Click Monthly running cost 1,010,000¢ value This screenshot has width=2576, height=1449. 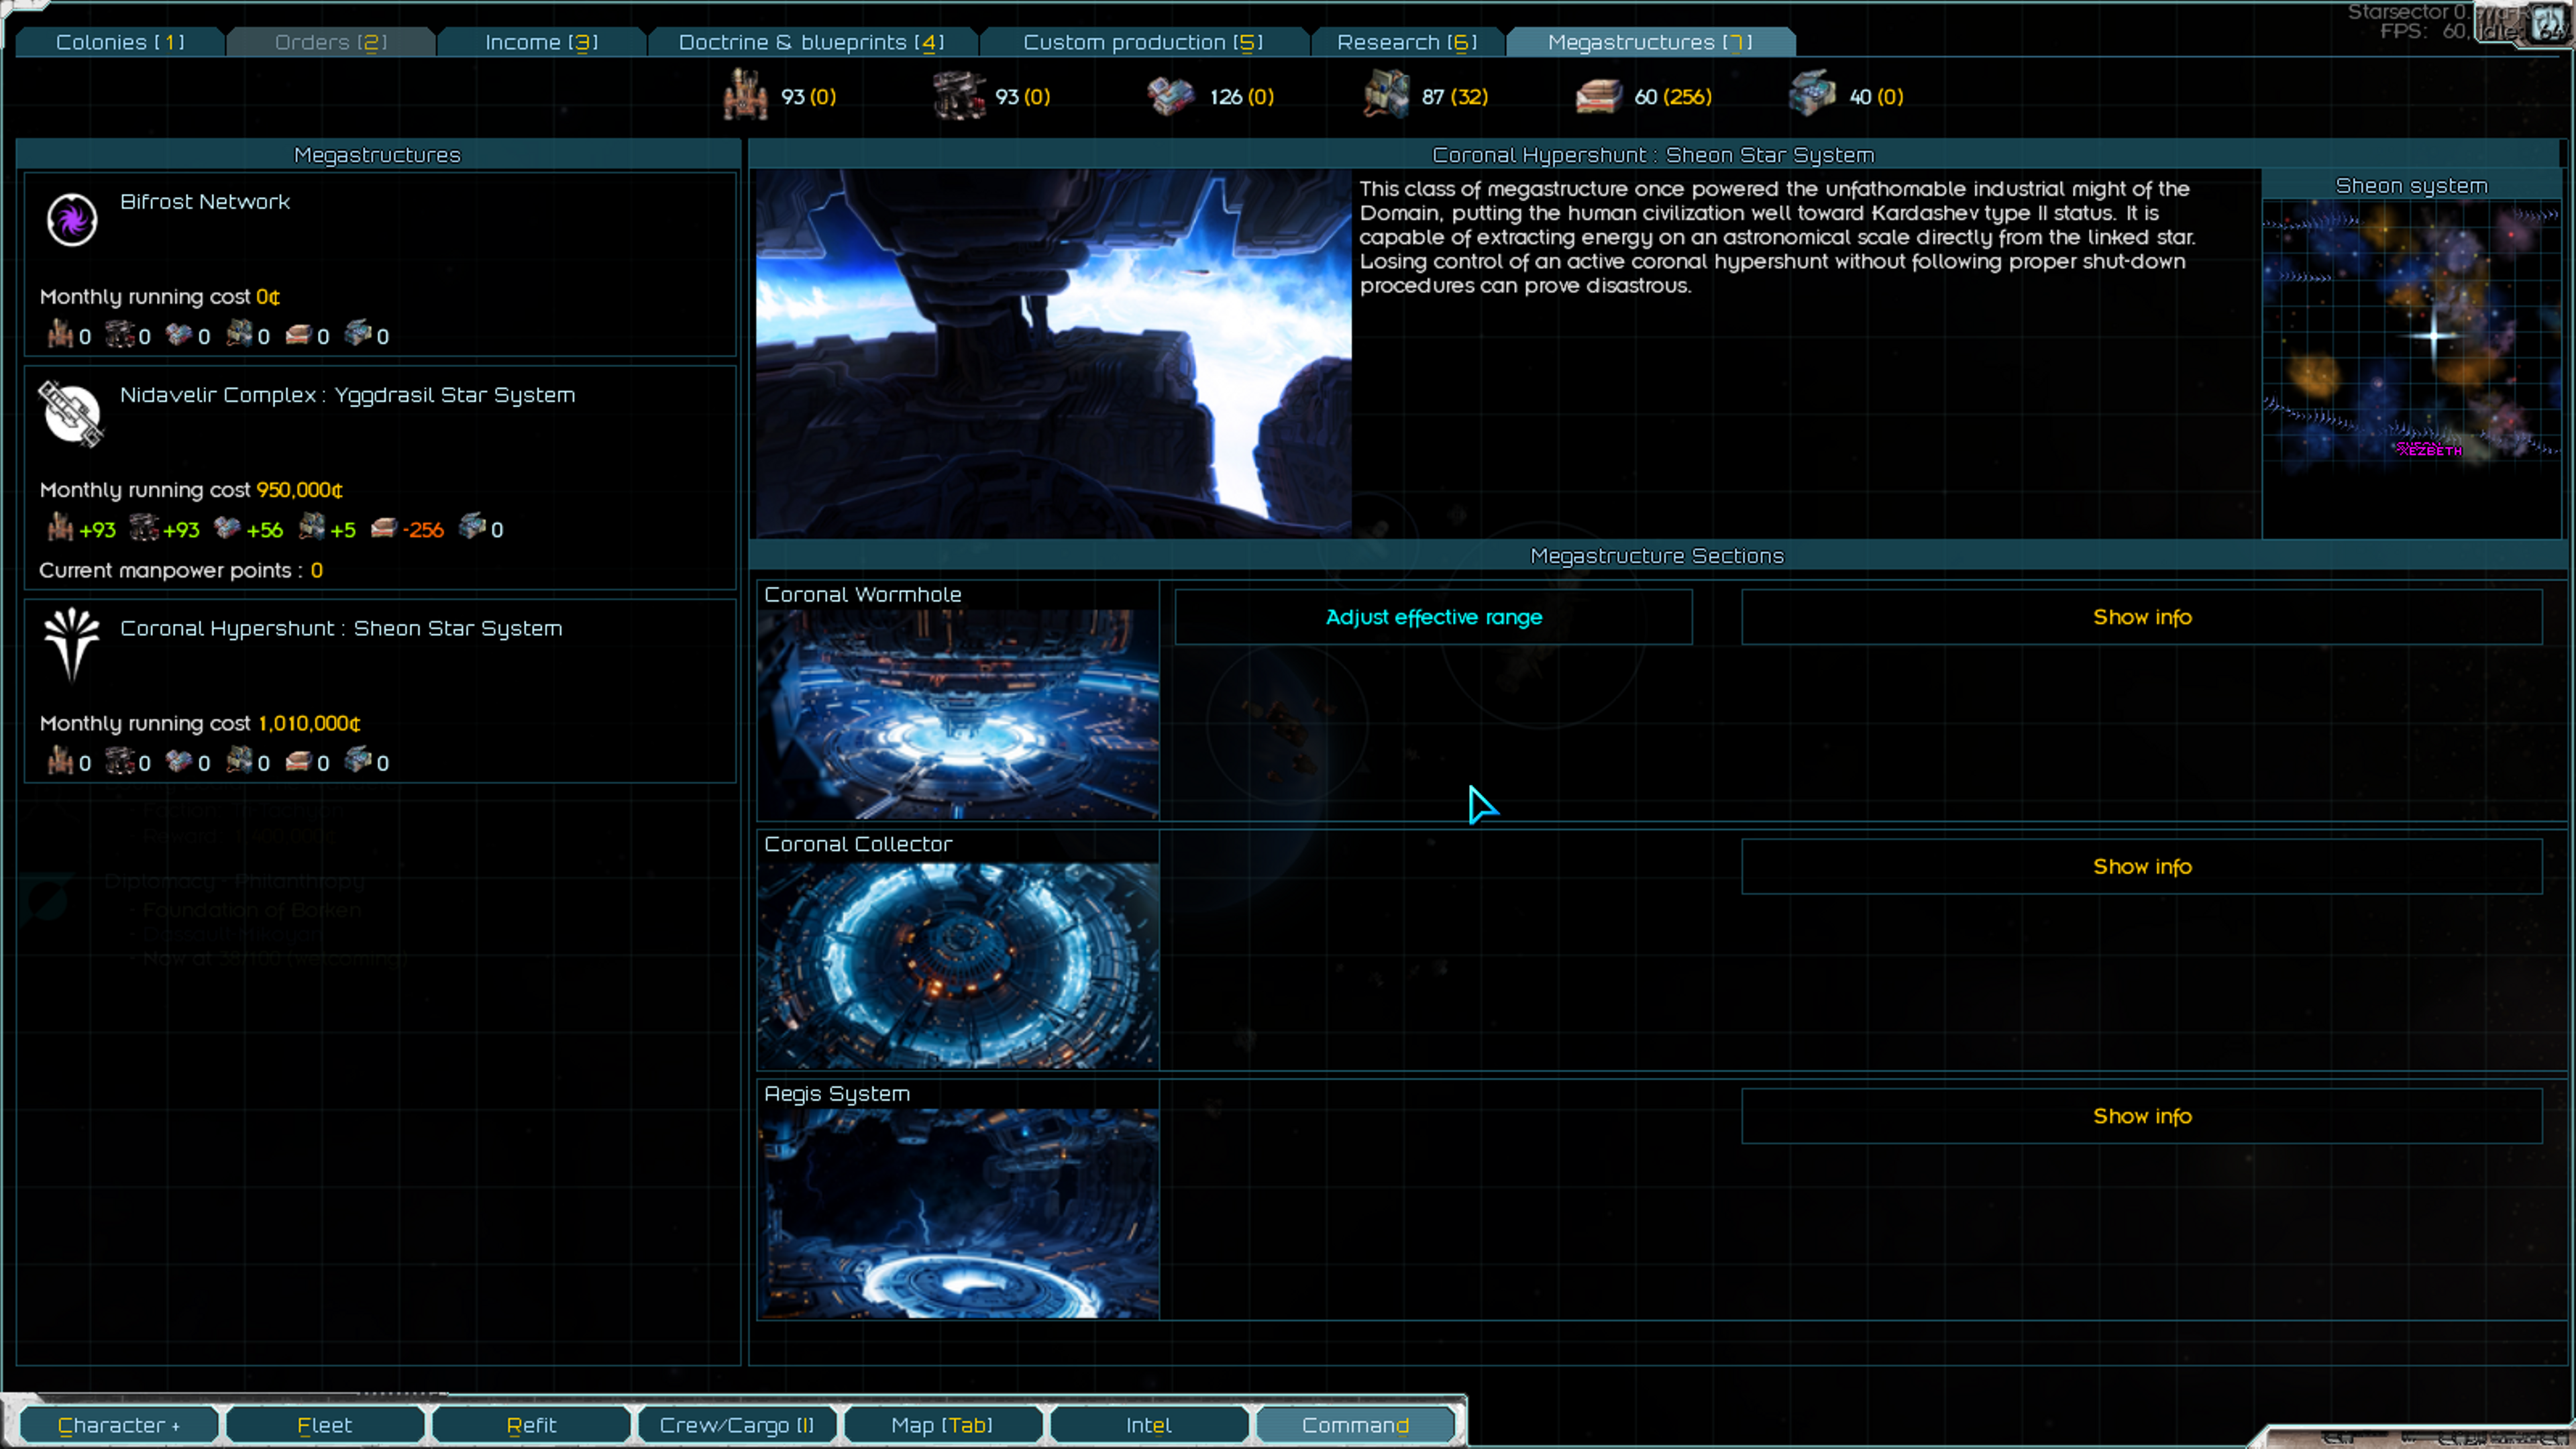pos(309,723)
